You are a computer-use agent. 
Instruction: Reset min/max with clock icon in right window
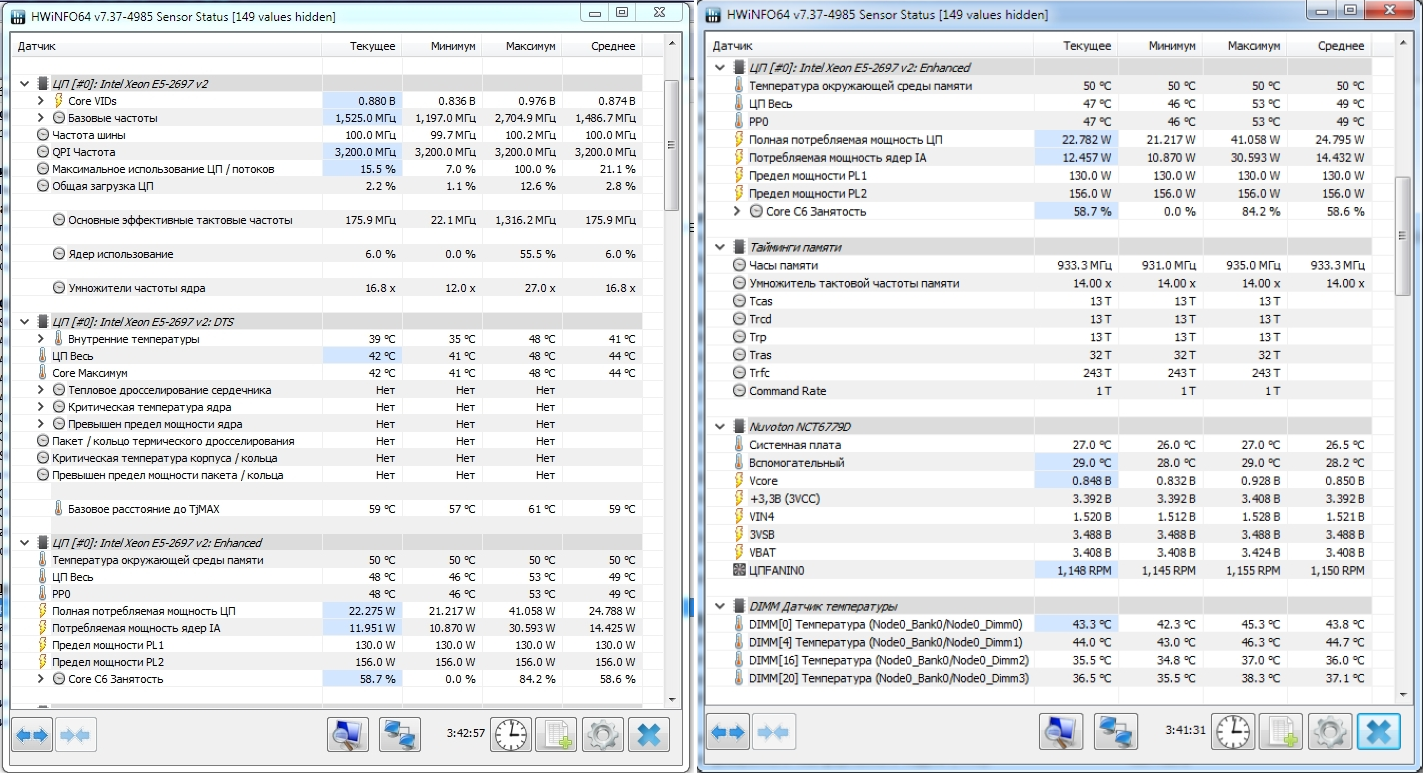coord(1233,732)
